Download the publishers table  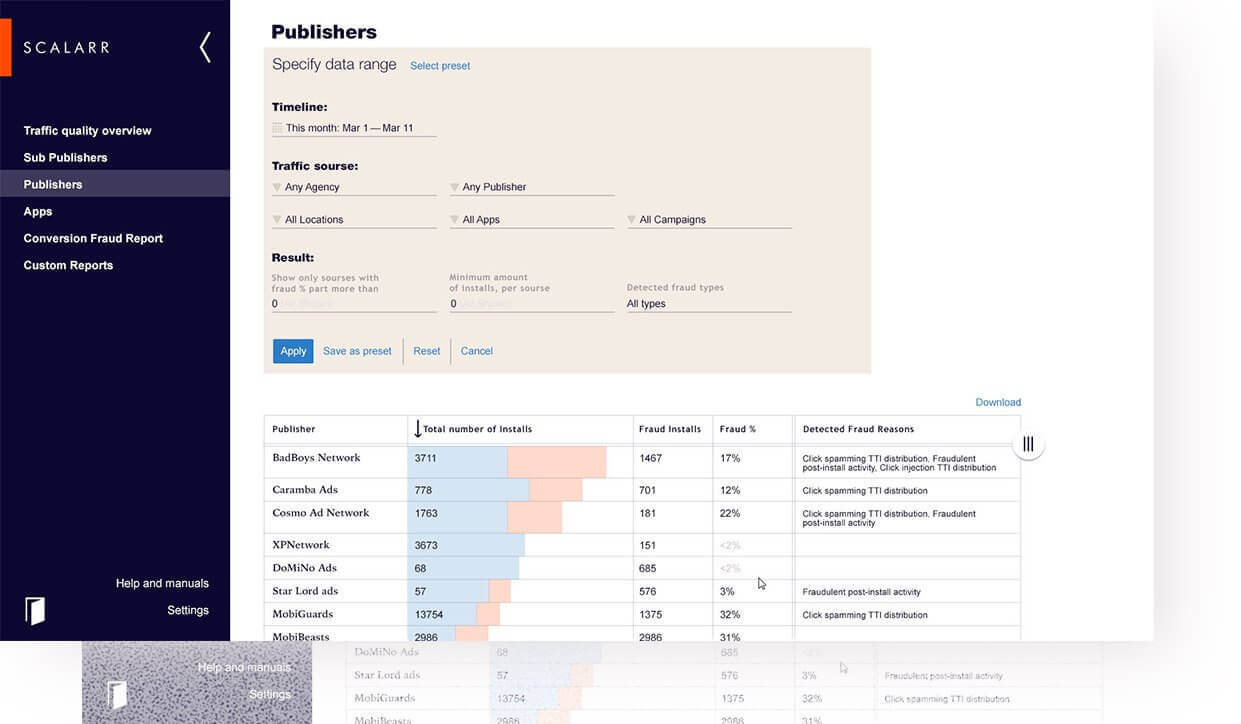coord(998,402)
